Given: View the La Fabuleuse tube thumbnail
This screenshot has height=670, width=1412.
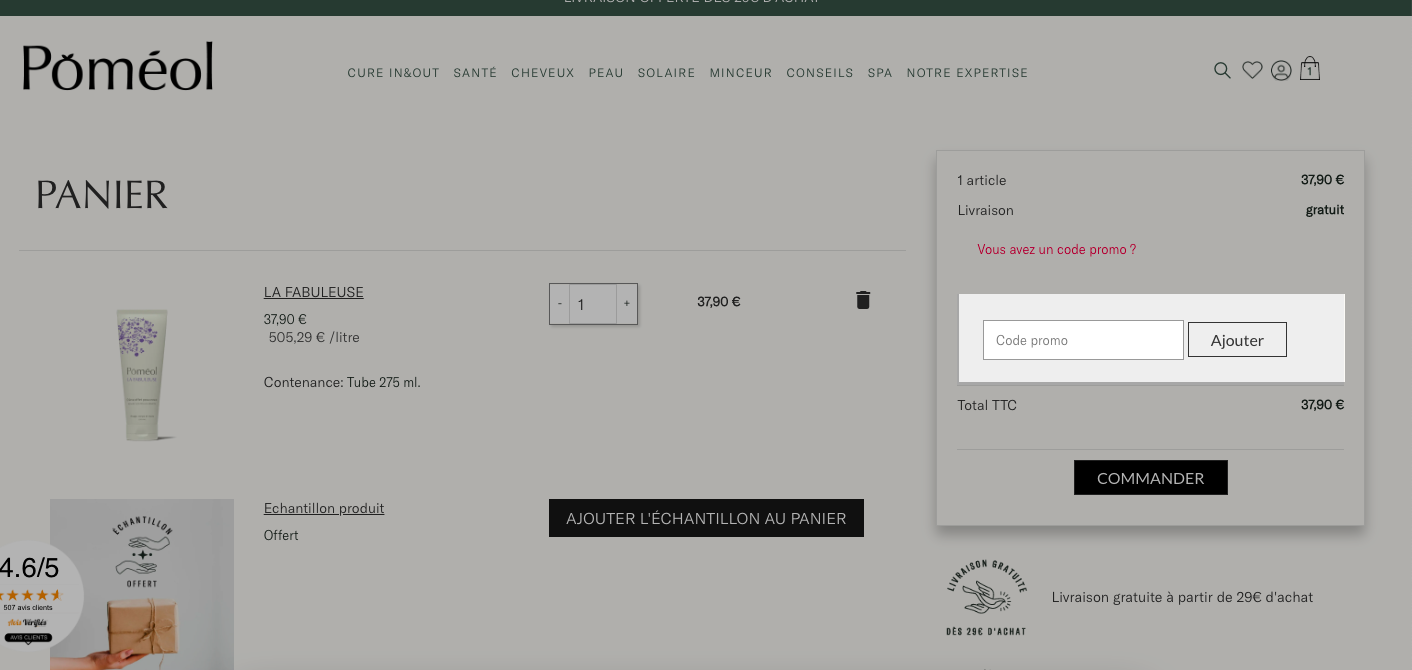Looking at the screenshot, I should point(142,373).
